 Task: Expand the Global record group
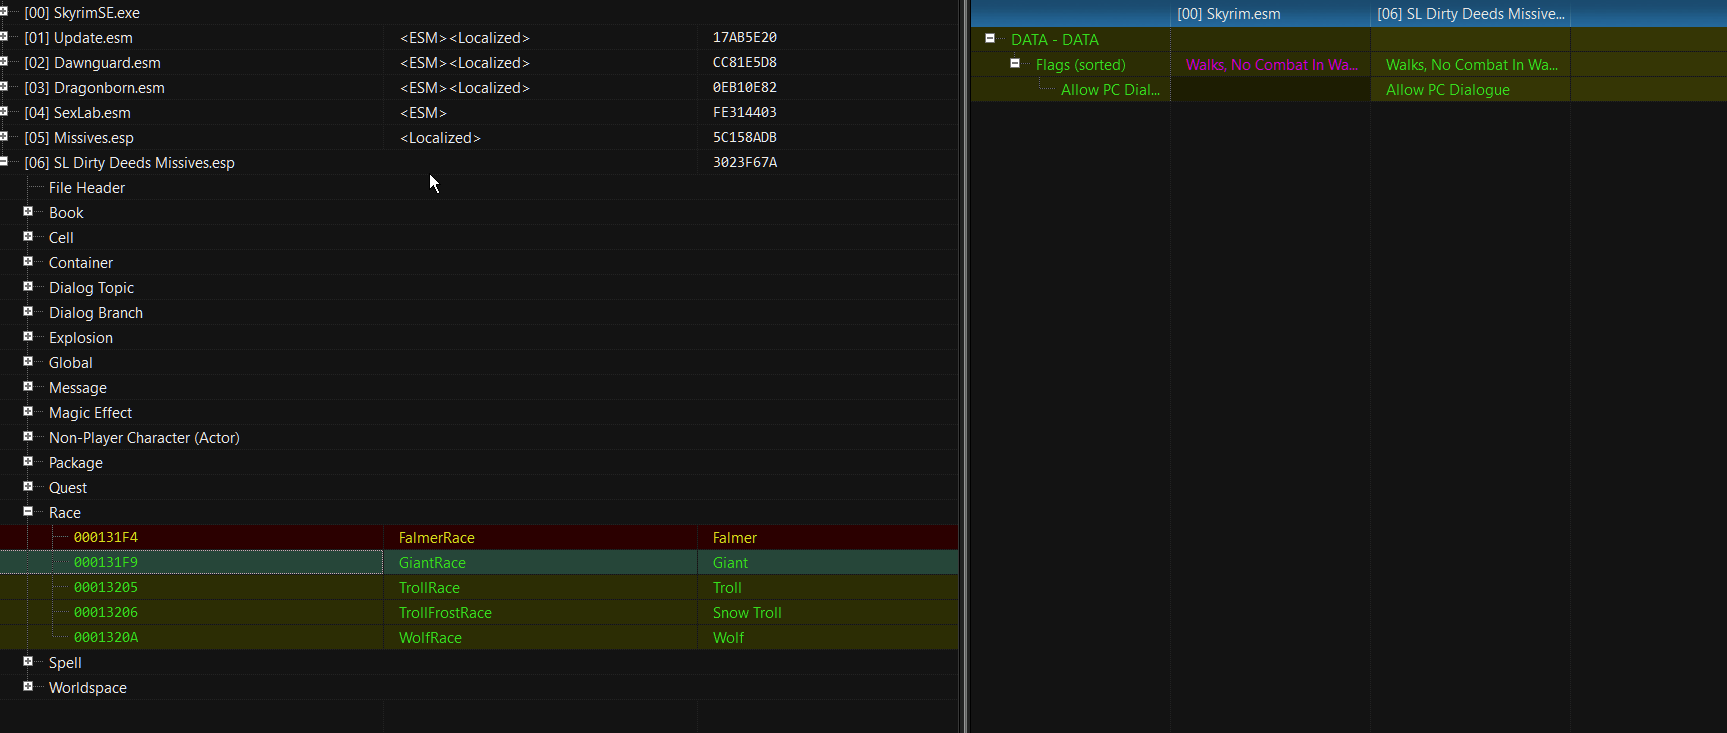coord(28,362)
